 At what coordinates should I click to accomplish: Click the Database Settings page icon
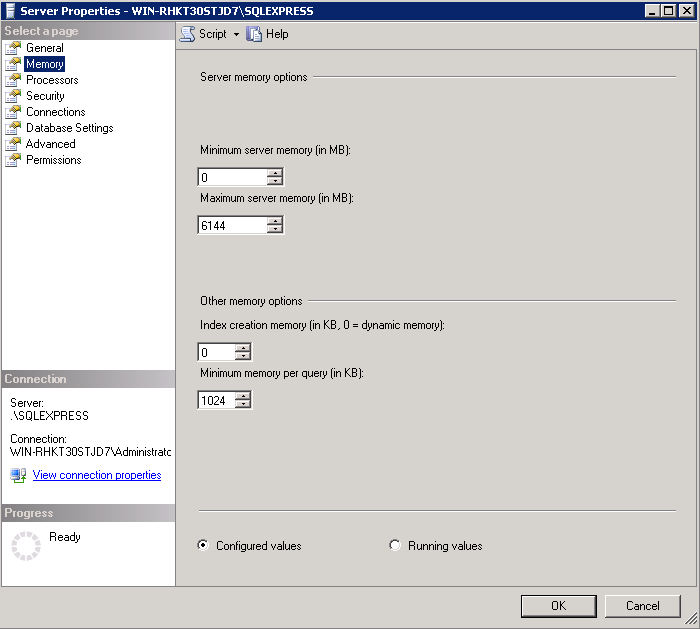coord(13,128)
